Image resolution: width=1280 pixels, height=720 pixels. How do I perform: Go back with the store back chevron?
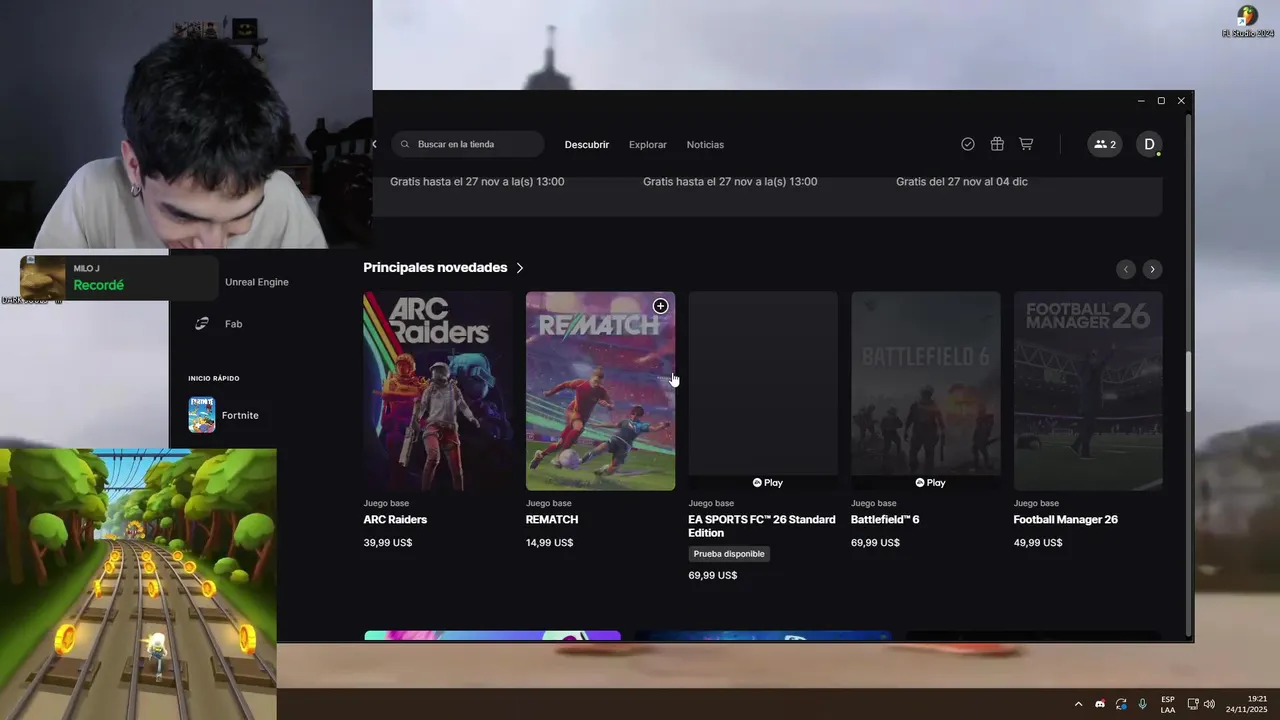pos(375,144)
